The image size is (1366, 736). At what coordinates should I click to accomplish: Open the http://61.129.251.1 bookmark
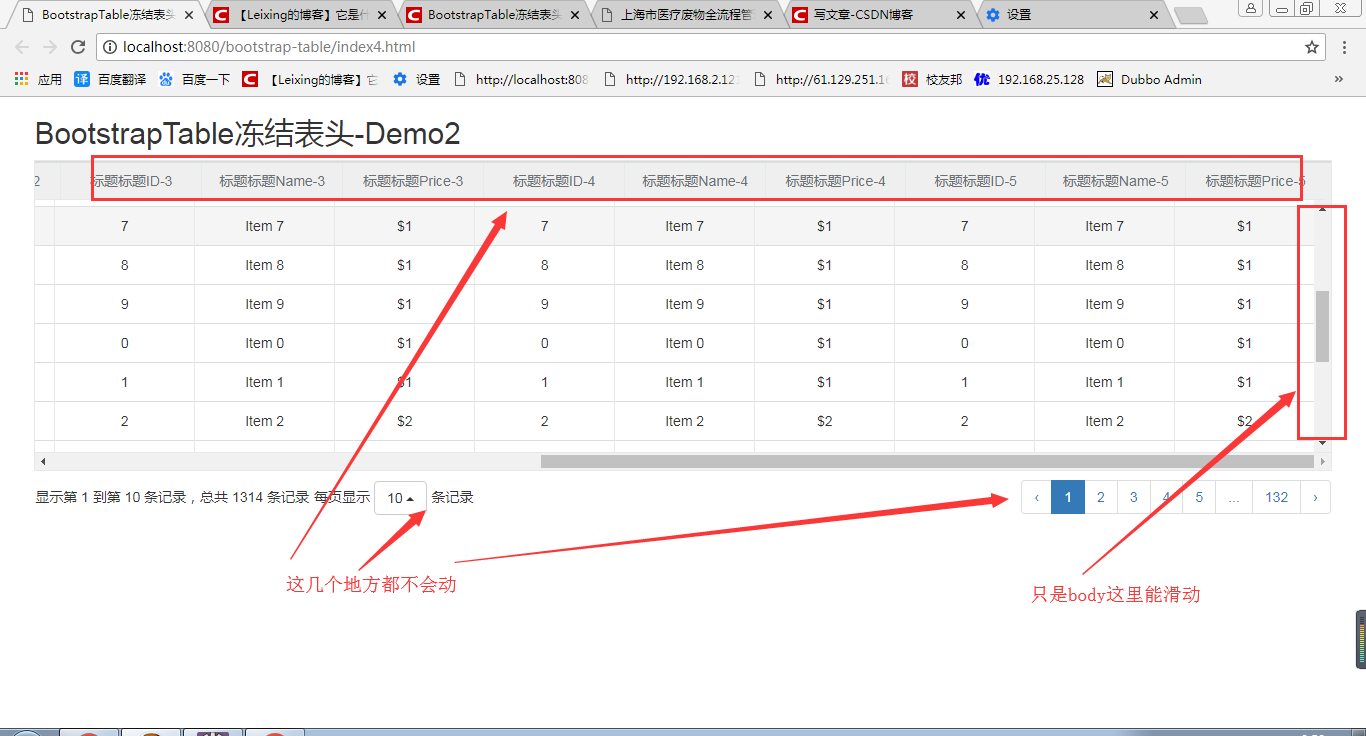821,79
